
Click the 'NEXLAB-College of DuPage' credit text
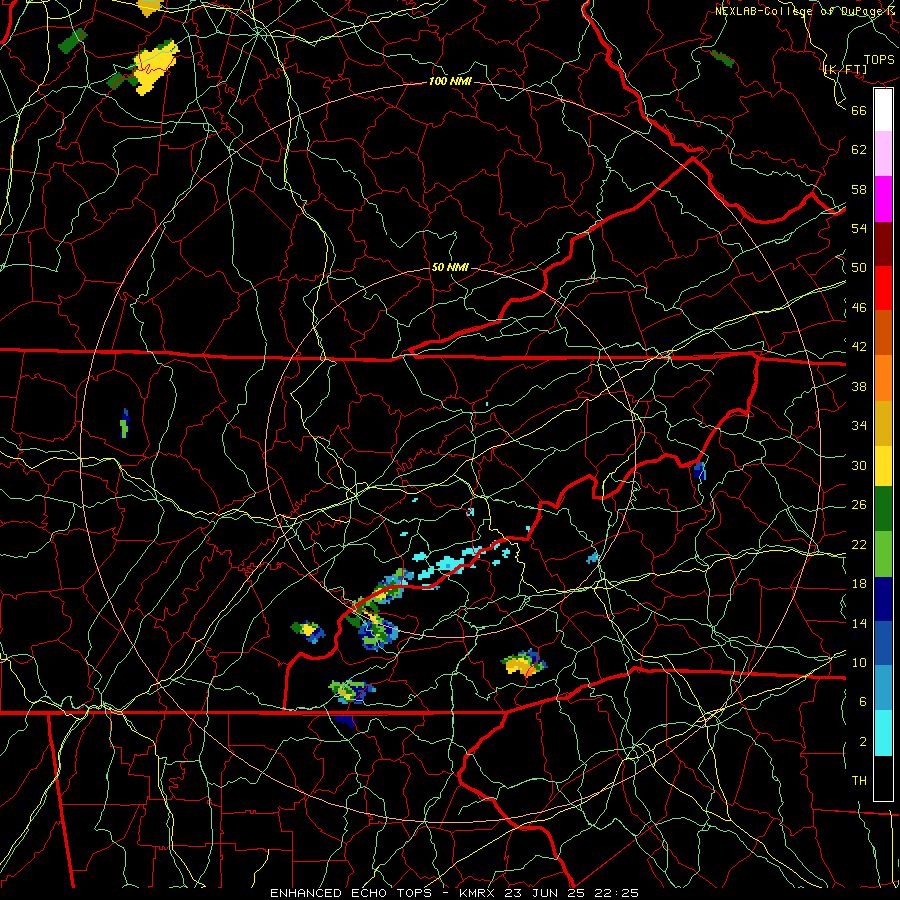point(799,11)
